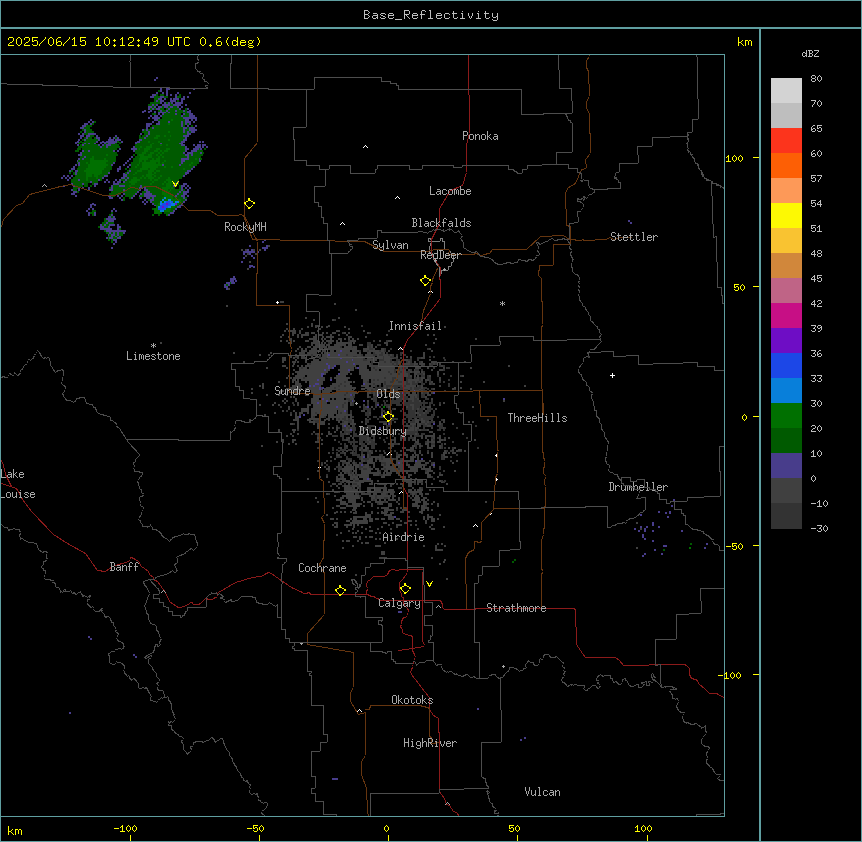Image resolution: width=862 pixels, height=842 pixels.
Task: Click the Didsbury town label
Action: coord(383,431)
